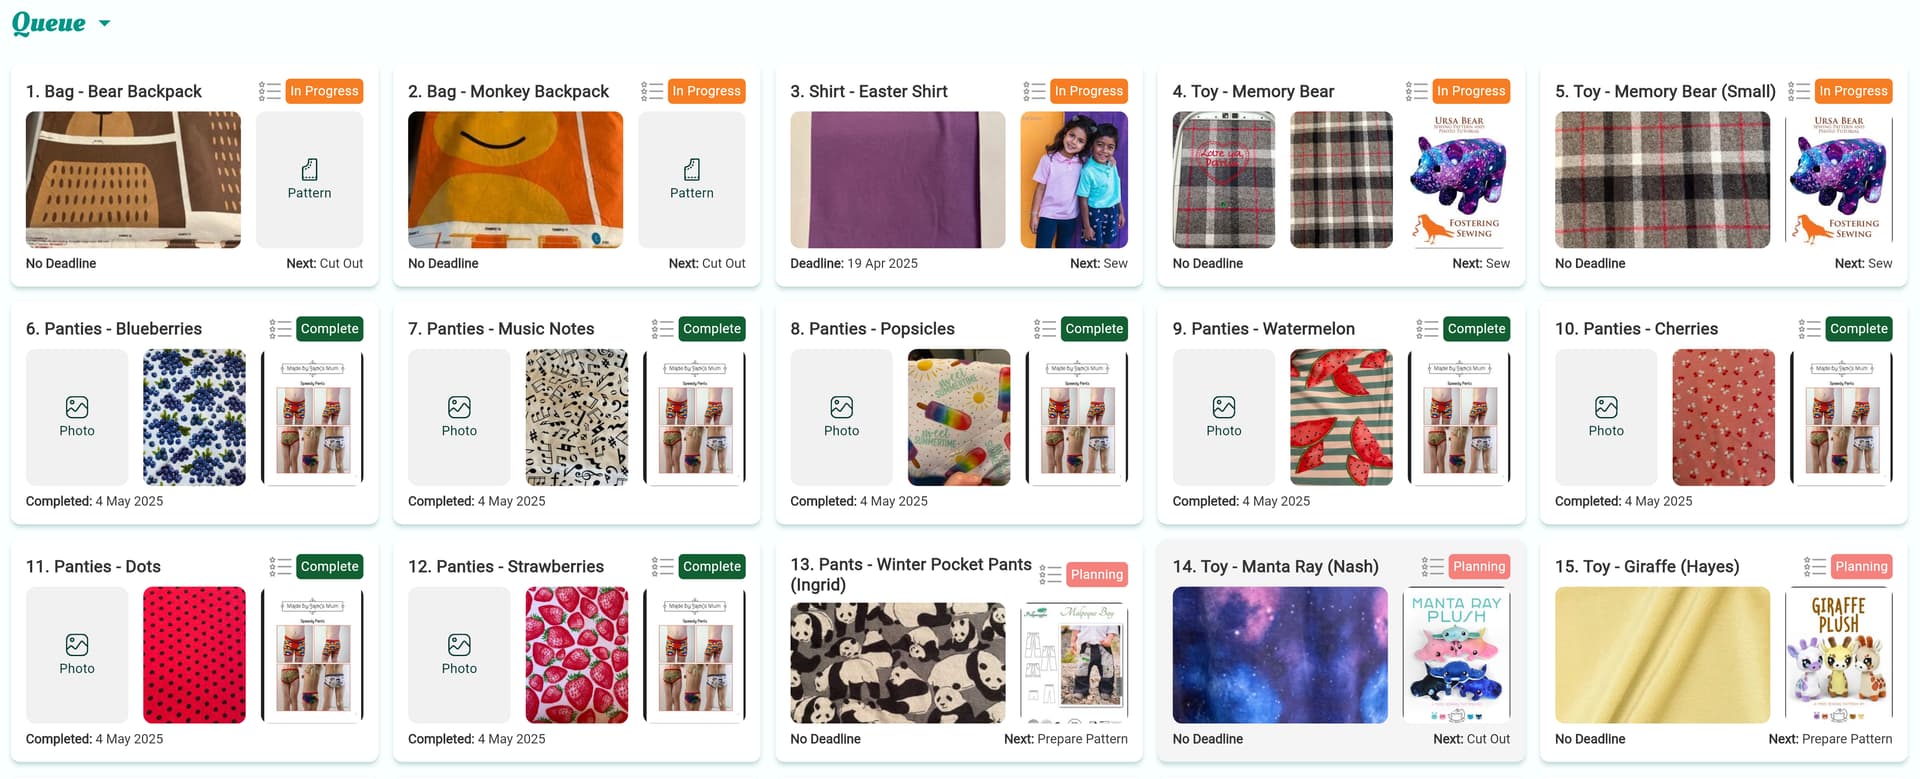Open the panda fabric thumbnail
Image resolution: width=1920 pixels, height=779 pixels.
coord(897,662)
